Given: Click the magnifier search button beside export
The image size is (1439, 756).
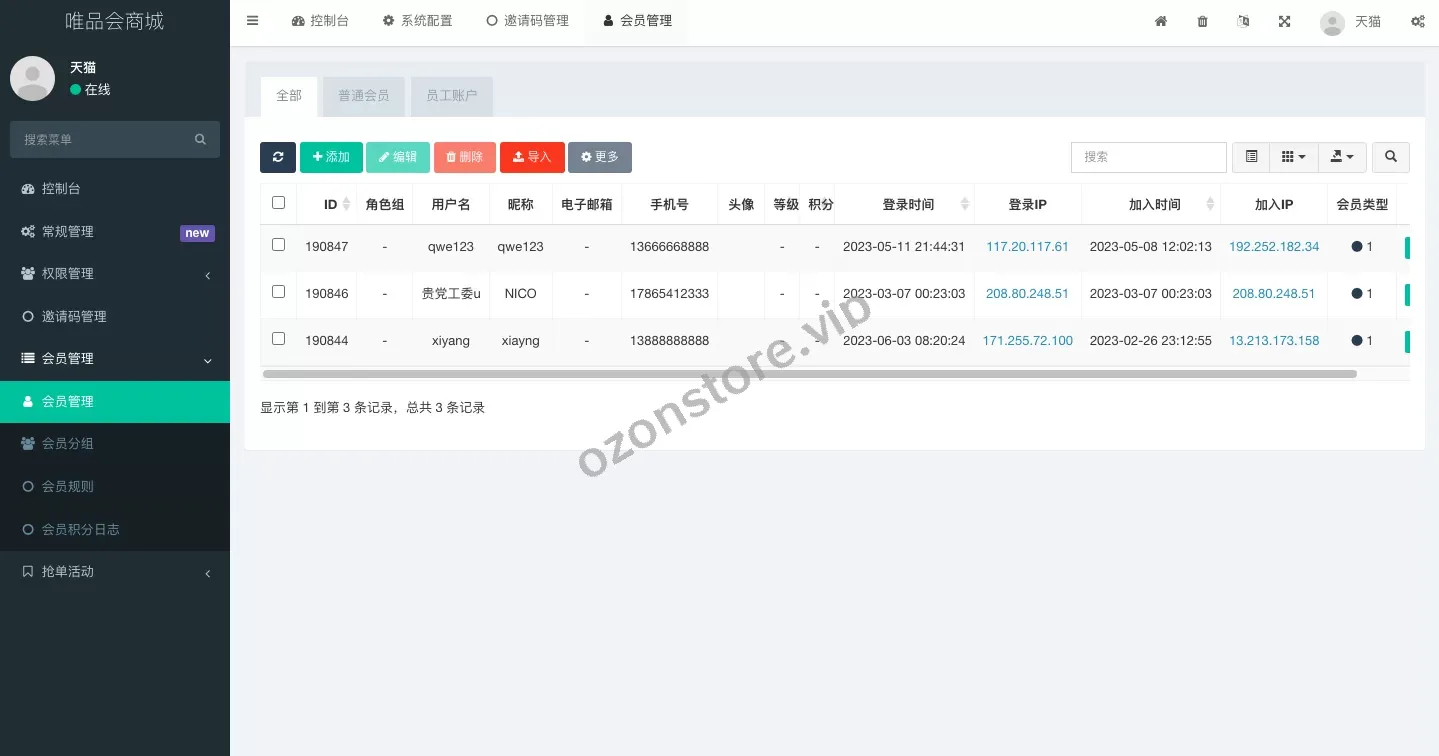Looking at the screenshot, I should point(1390,157).
